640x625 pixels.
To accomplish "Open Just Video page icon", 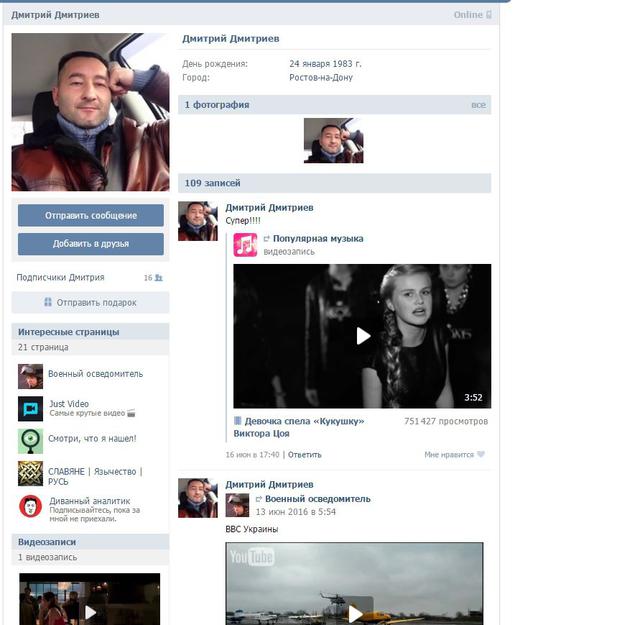I will tap(30, 408).
